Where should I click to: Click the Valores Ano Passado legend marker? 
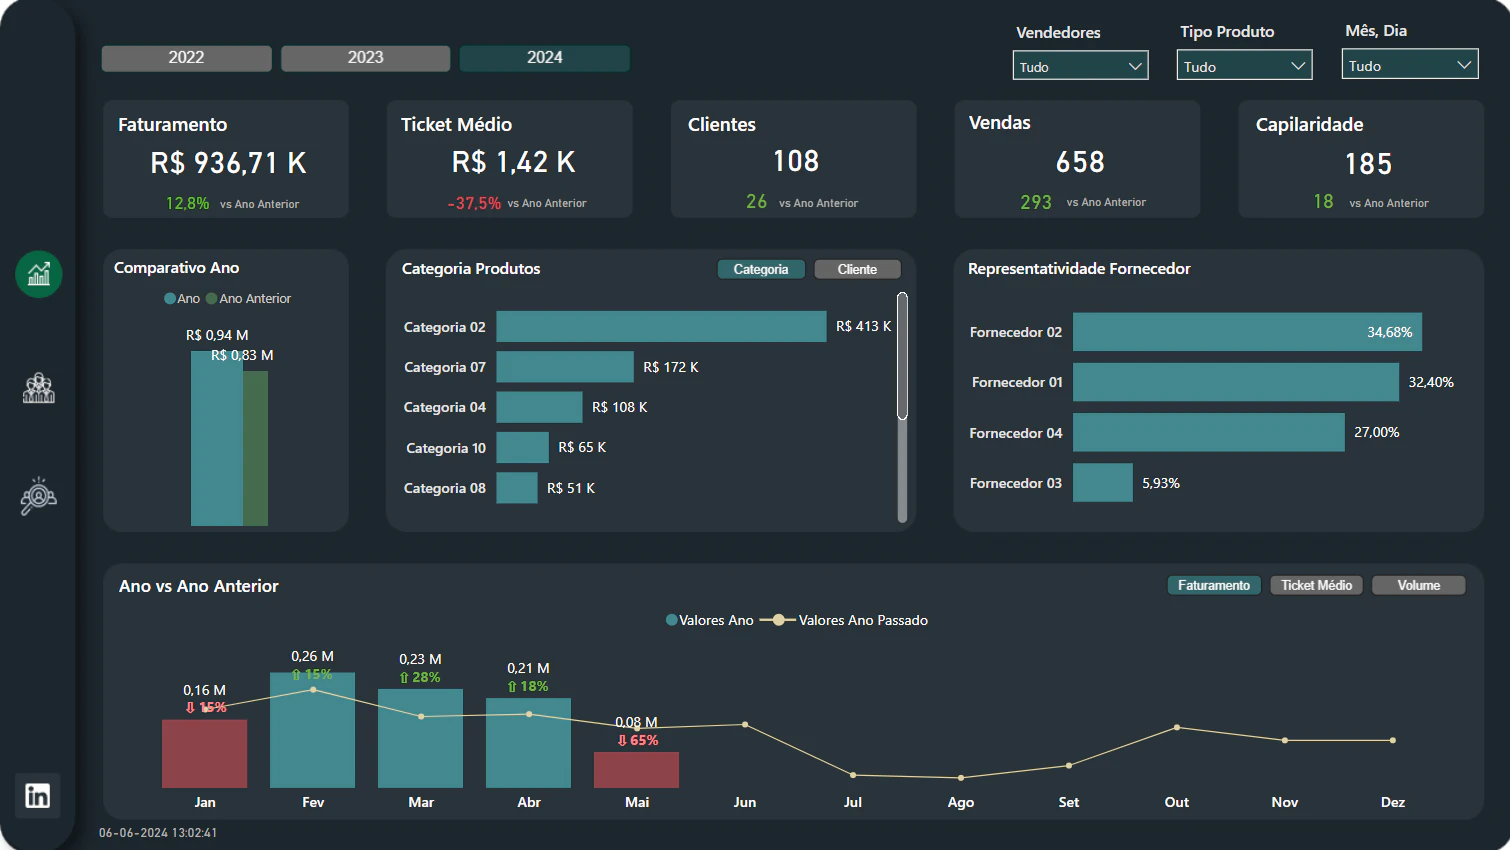click(778, 620)
